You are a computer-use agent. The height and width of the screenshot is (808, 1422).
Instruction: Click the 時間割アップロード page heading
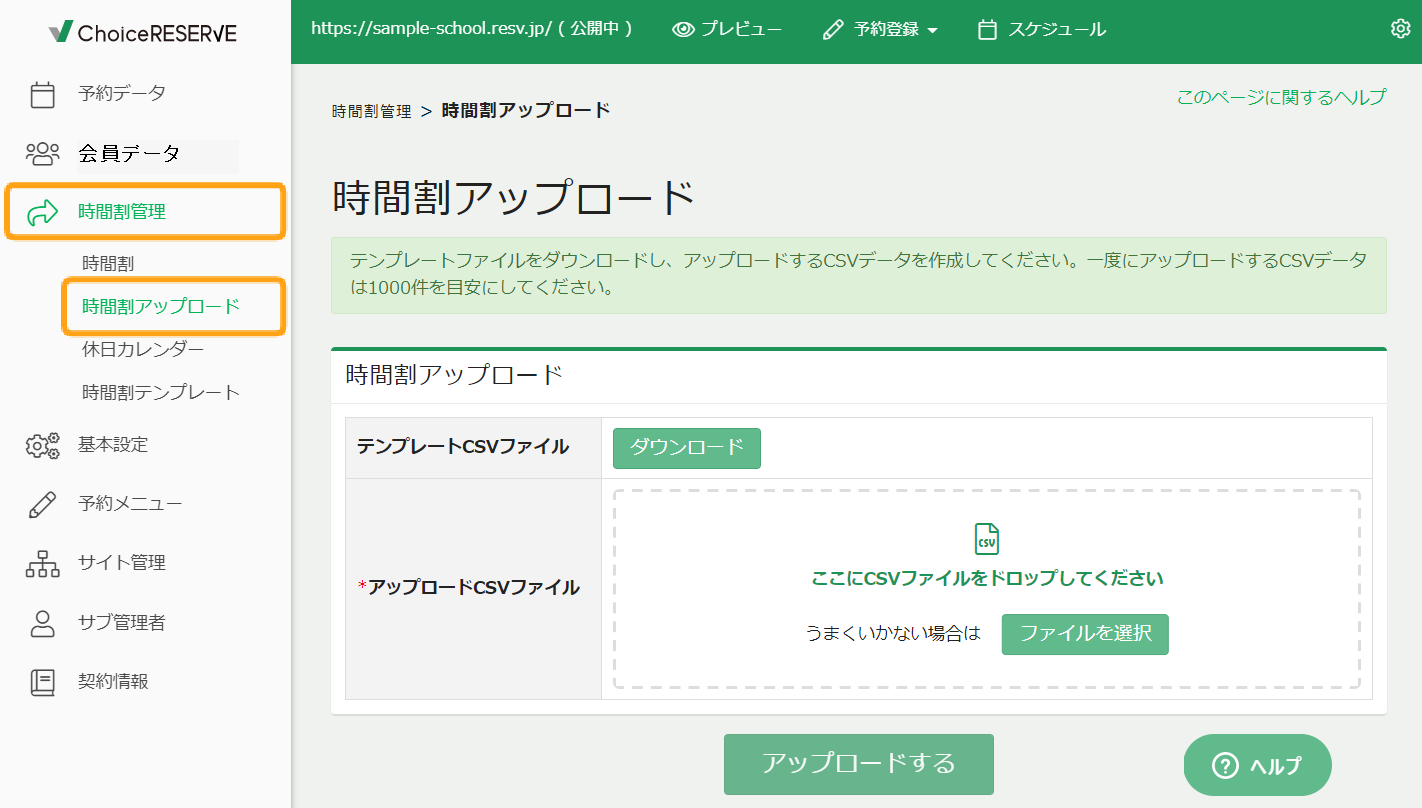(513, 198)
